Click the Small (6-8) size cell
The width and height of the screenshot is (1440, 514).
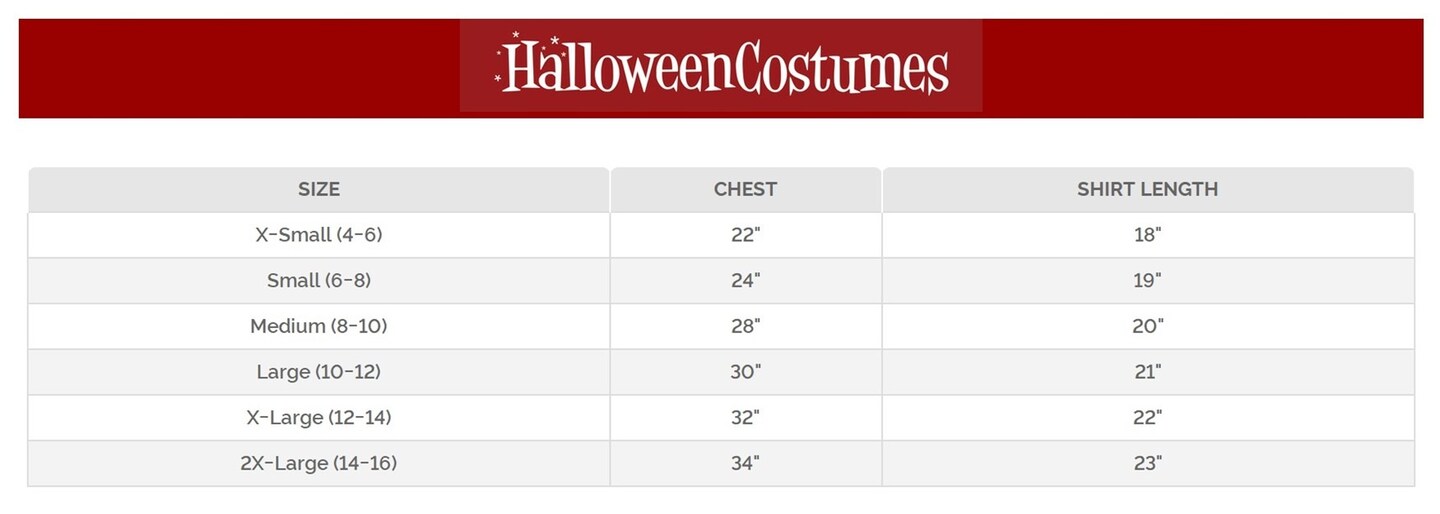click(x=319, y=281)
